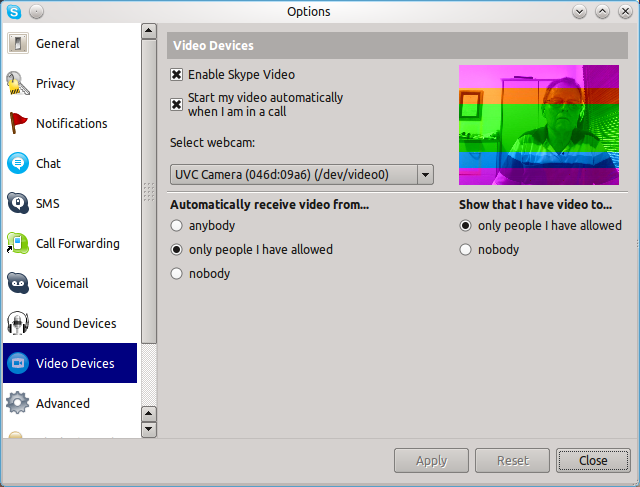Viewport: 640px width, 487px height.
Task: Choose nobody under Automatically receive video
Action: [x=177, y=274]
